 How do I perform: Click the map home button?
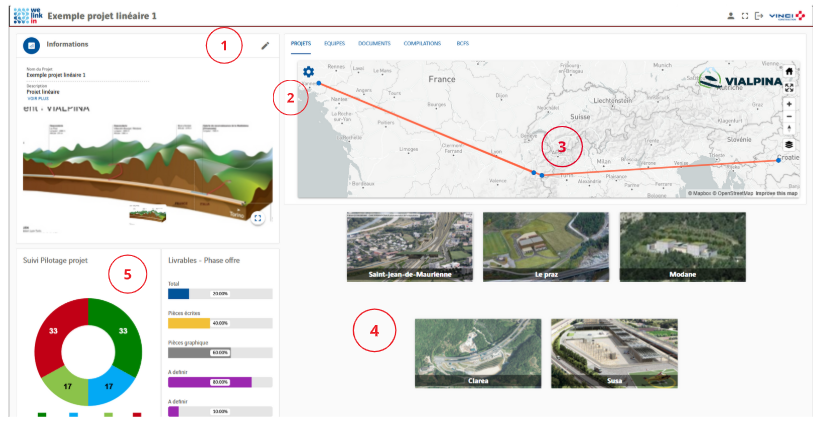[x=789, y=72]
